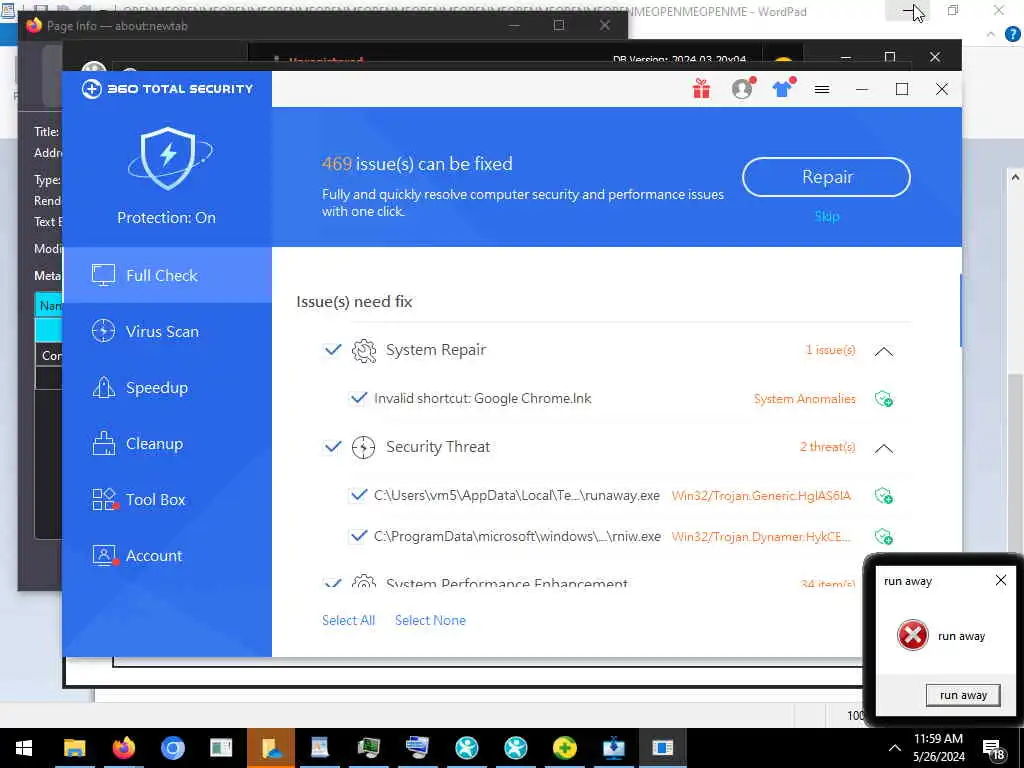Click the red error icon in run away dialog
Viewport: 1024px width, 768px height.
pos(912,635)
